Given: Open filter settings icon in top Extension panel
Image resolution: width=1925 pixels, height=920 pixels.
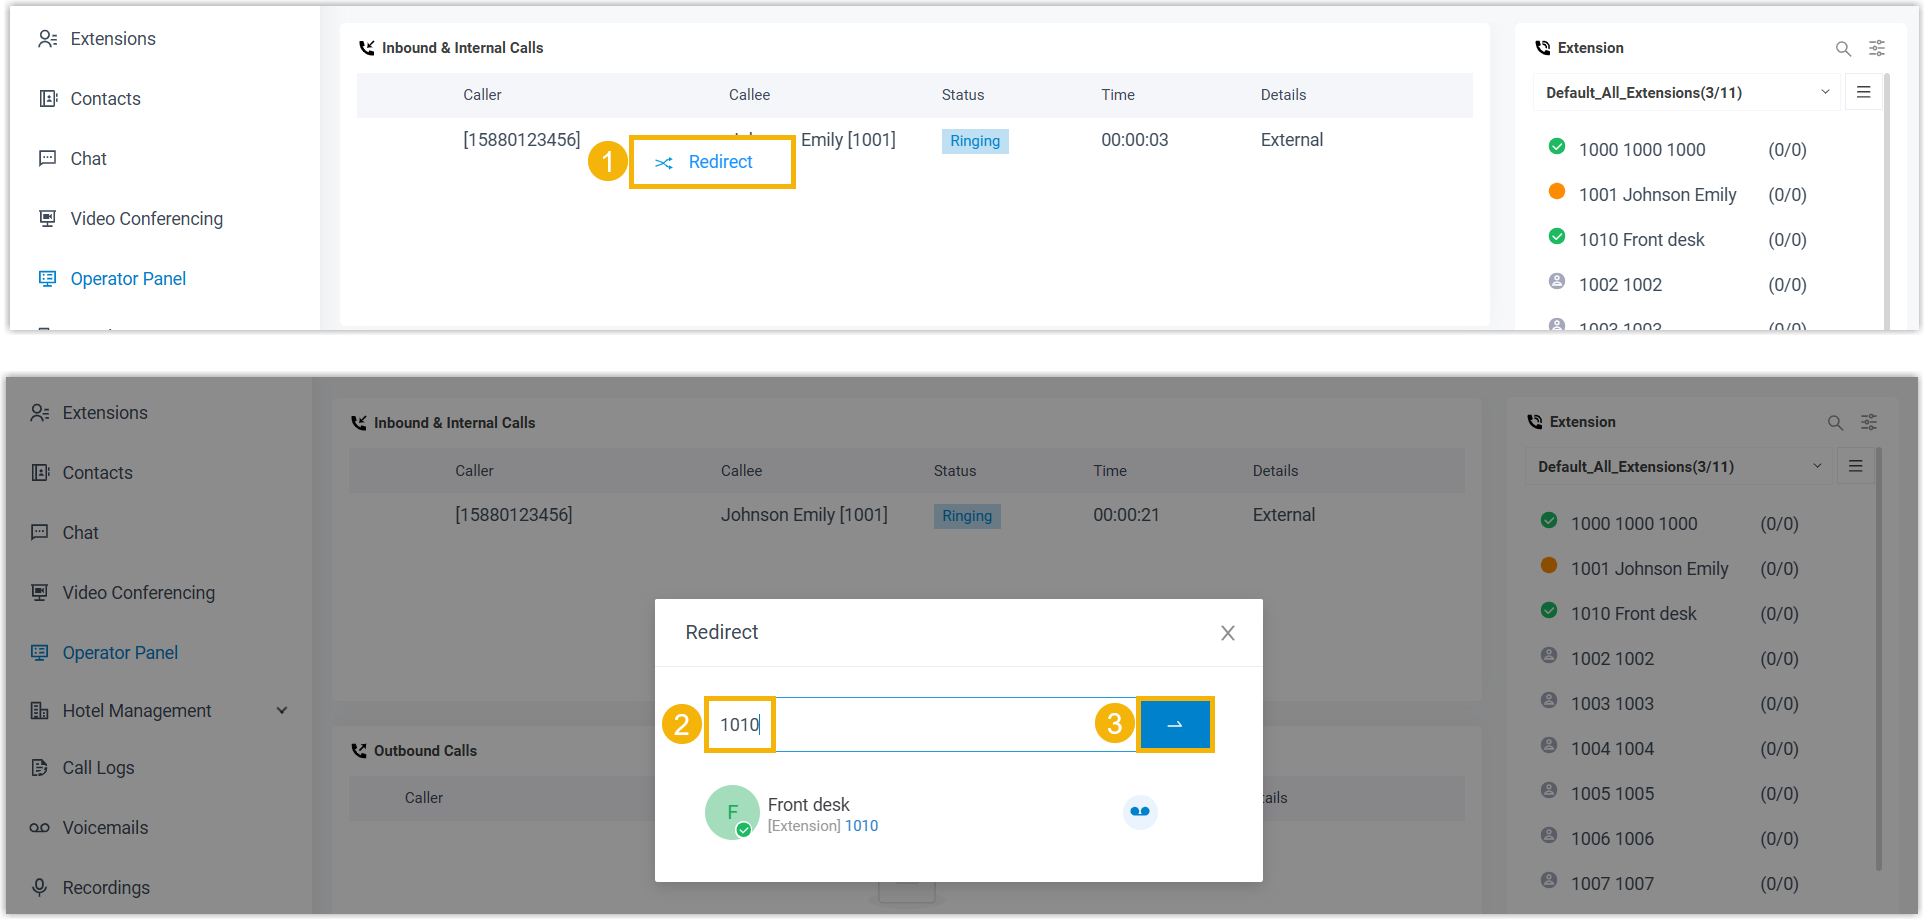Looking at the screenshot, I should (1877, 48).
